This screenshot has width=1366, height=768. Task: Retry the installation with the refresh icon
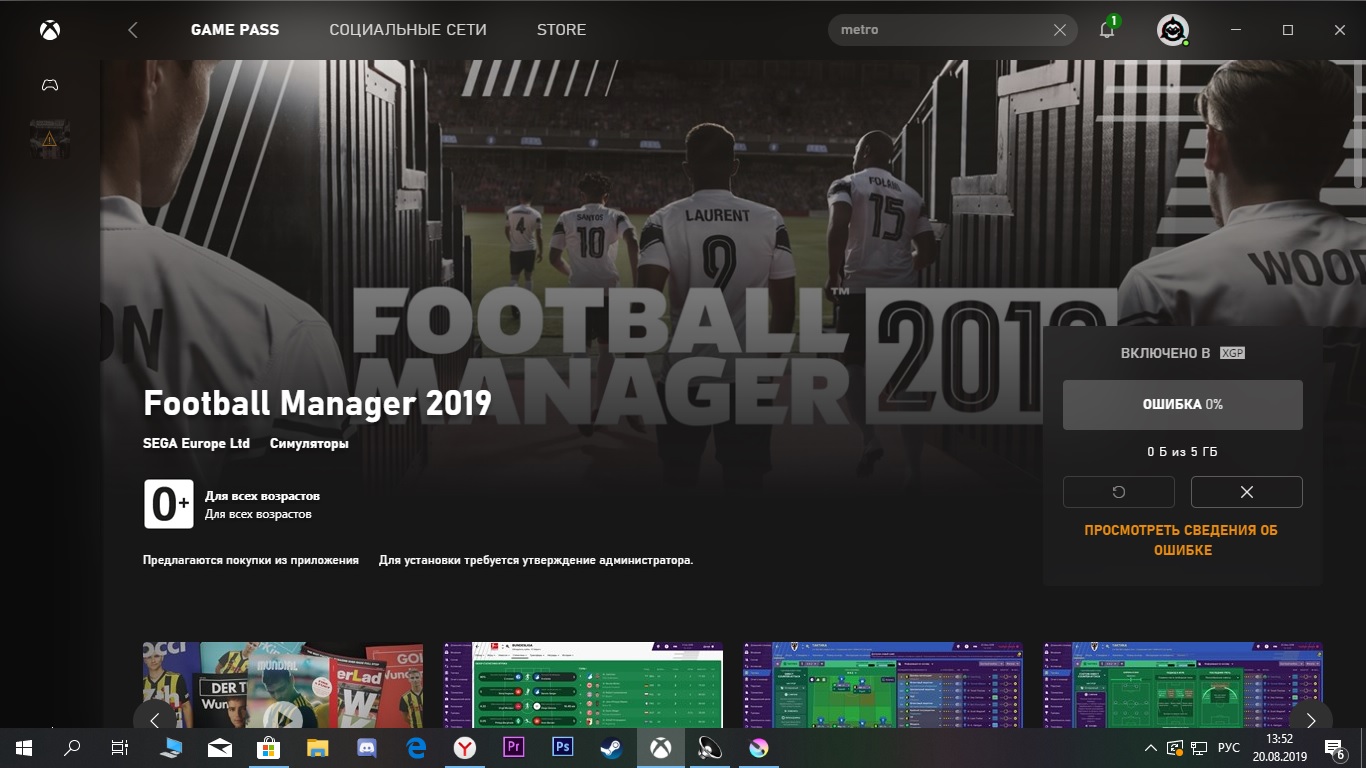pos(1119,492)
